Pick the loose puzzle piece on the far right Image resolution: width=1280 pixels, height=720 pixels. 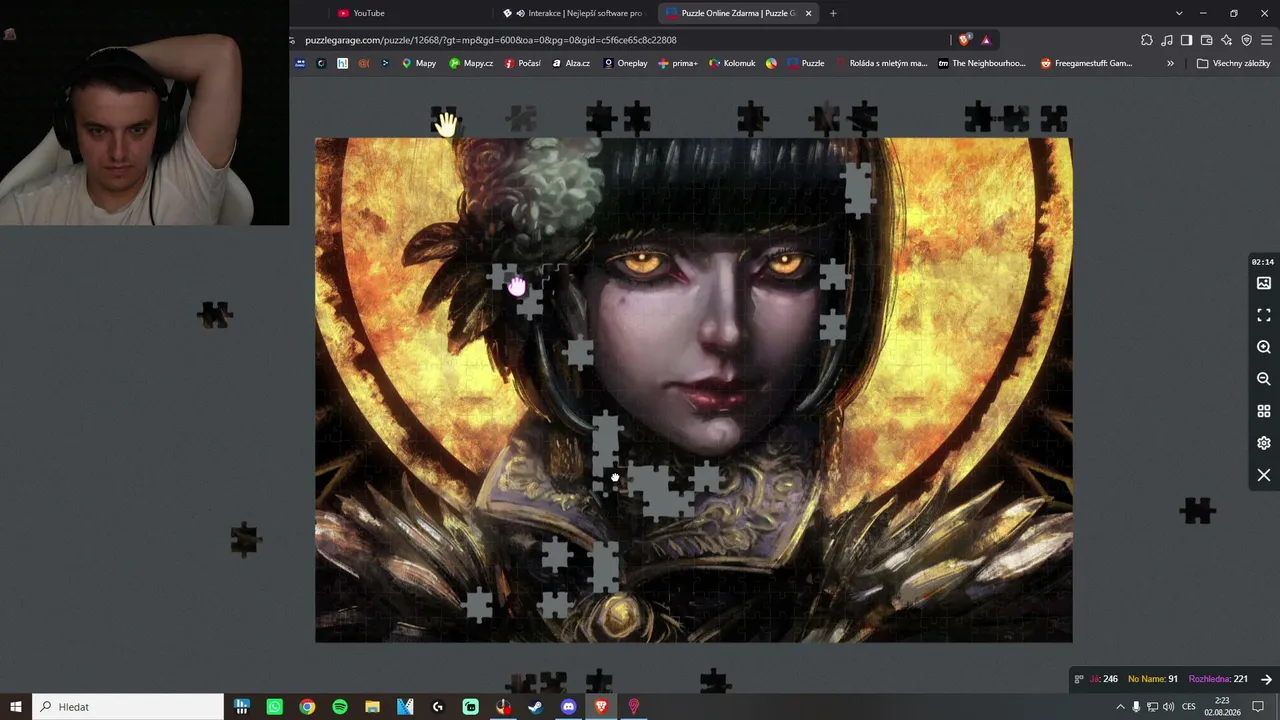[x=1198, y=511]
